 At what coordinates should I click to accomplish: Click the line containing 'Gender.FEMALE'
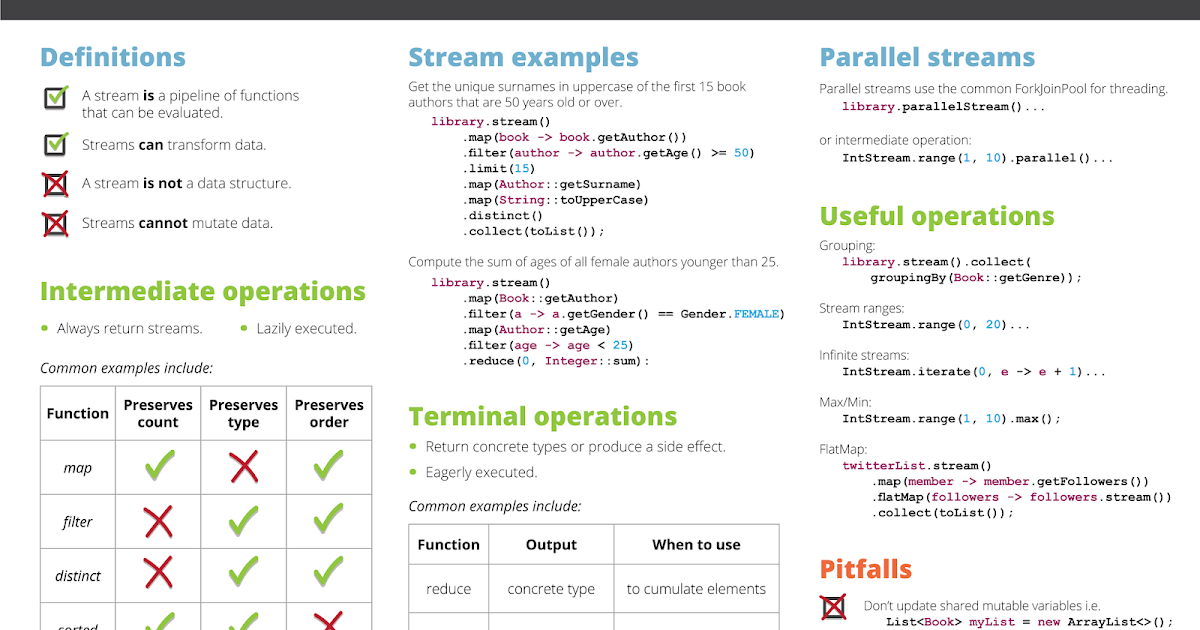(x=624, y=314)
